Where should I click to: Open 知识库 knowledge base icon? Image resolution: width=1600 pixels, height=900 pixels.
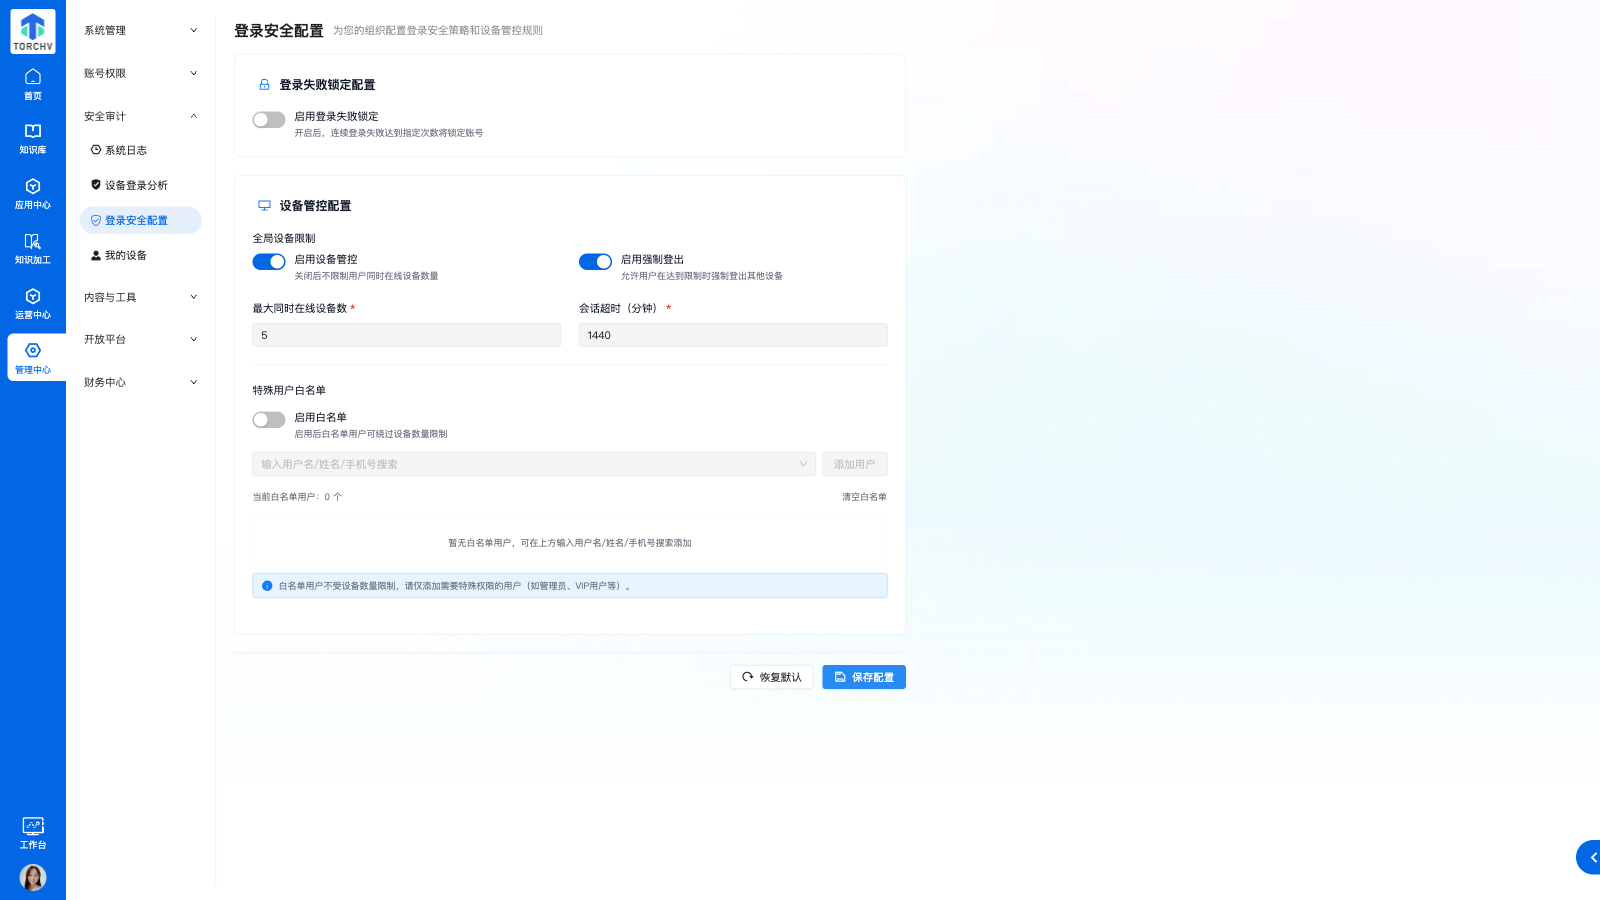[33, 139]
